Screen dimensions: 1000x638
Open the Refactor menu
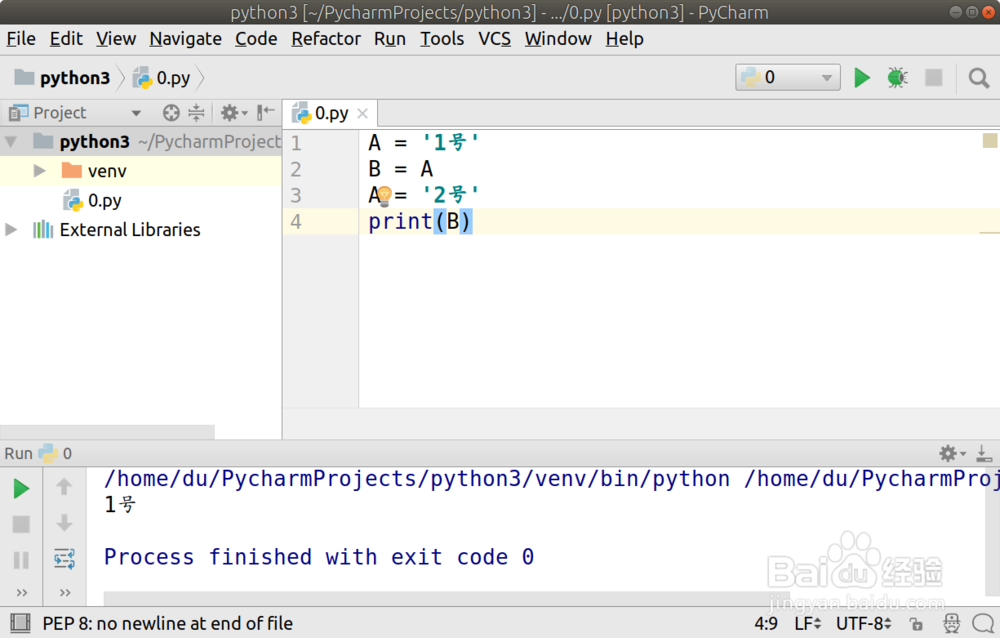[x=326, y=39]
